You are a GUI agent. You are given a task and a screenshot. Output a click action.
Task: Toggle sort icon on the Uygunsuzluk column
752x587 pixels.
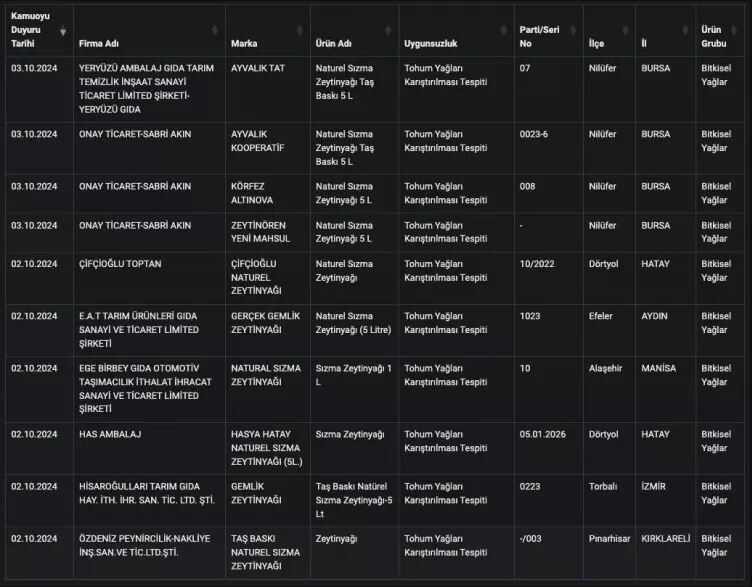(x=505, y=31)
